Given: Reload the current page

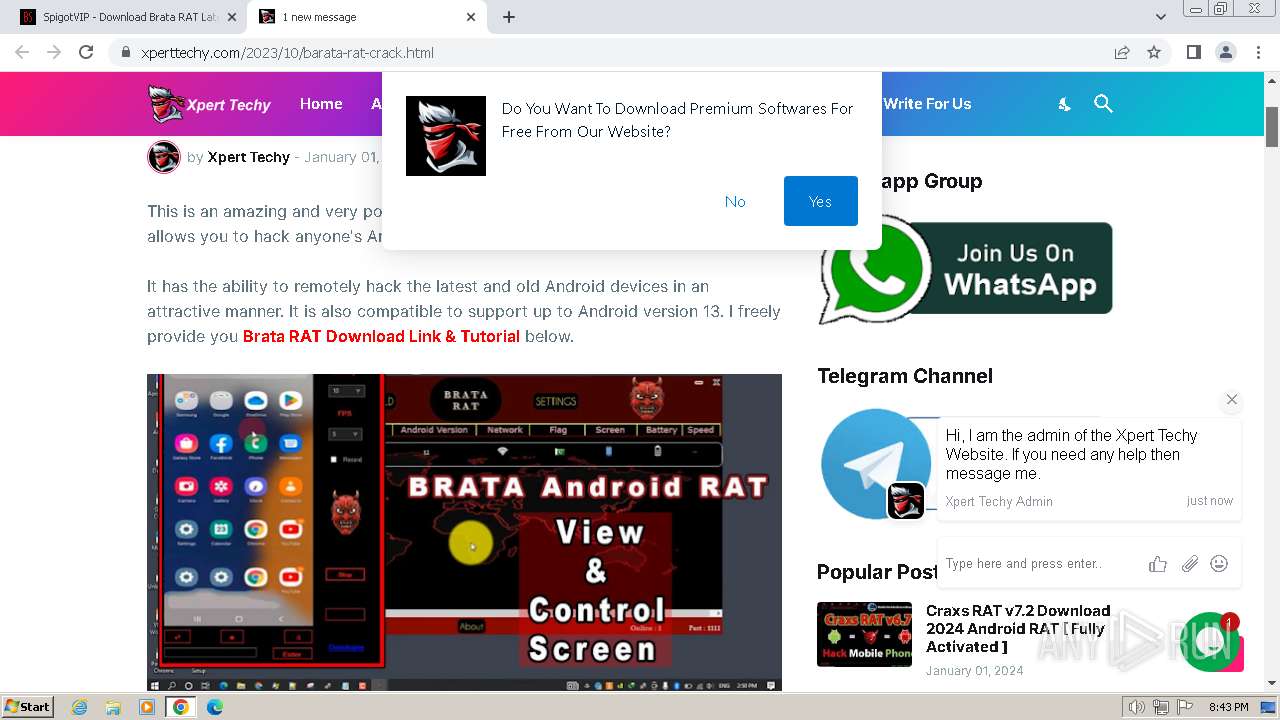Looking at the screenshot, I should [86, 52].
